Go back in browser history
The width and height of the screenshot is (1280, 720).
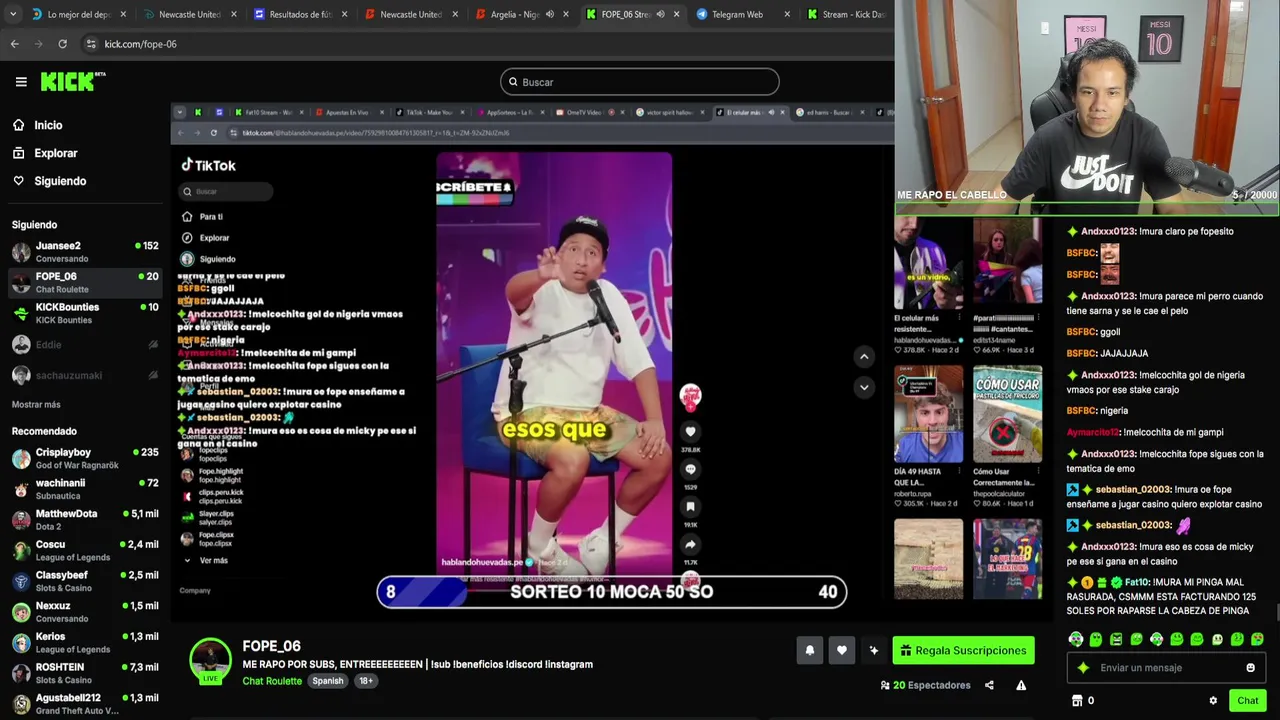(15, 44)
